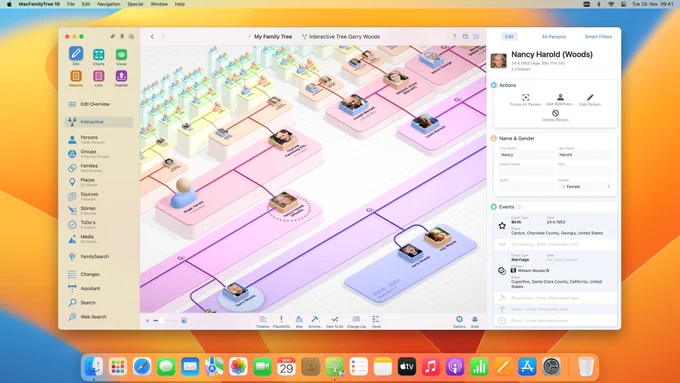Click New To Do tool
680x383 pixels.
pos(335,321)
